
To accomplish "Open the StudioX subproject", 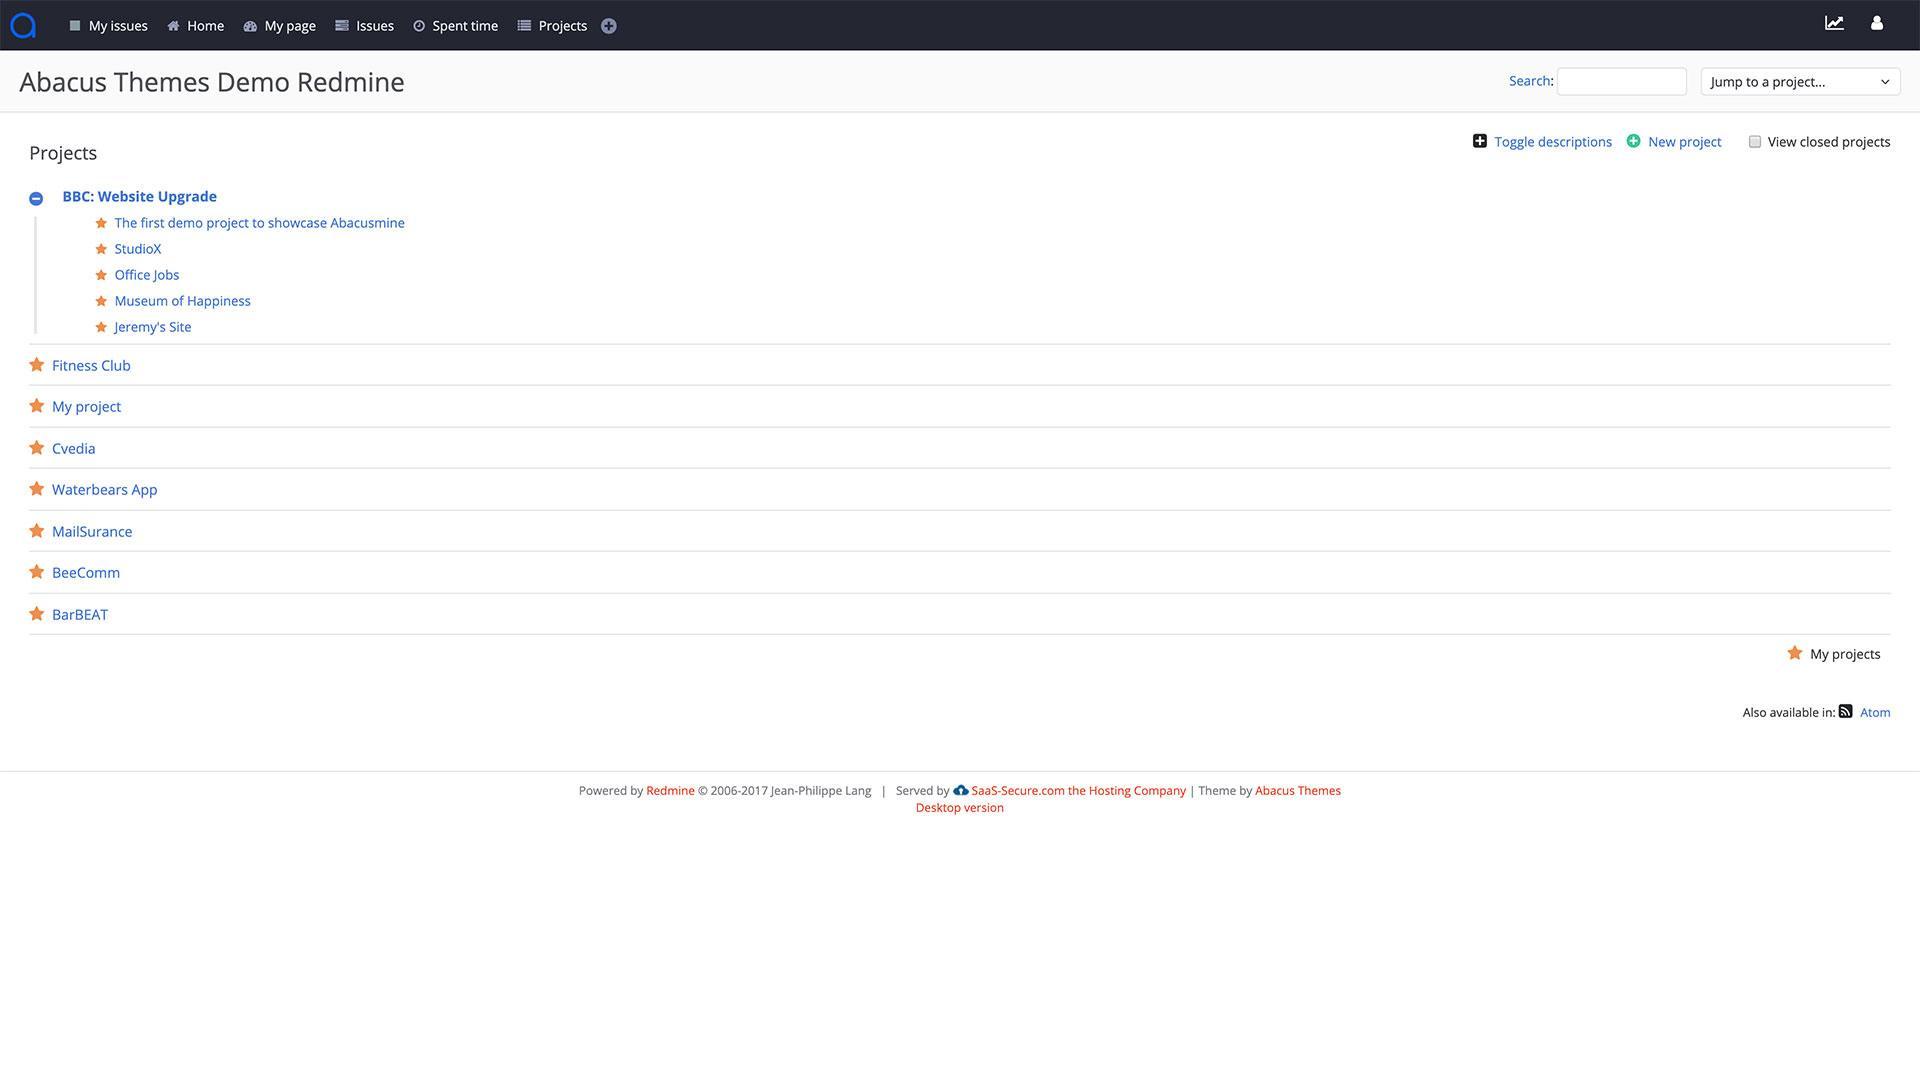I will pos(138,249).
